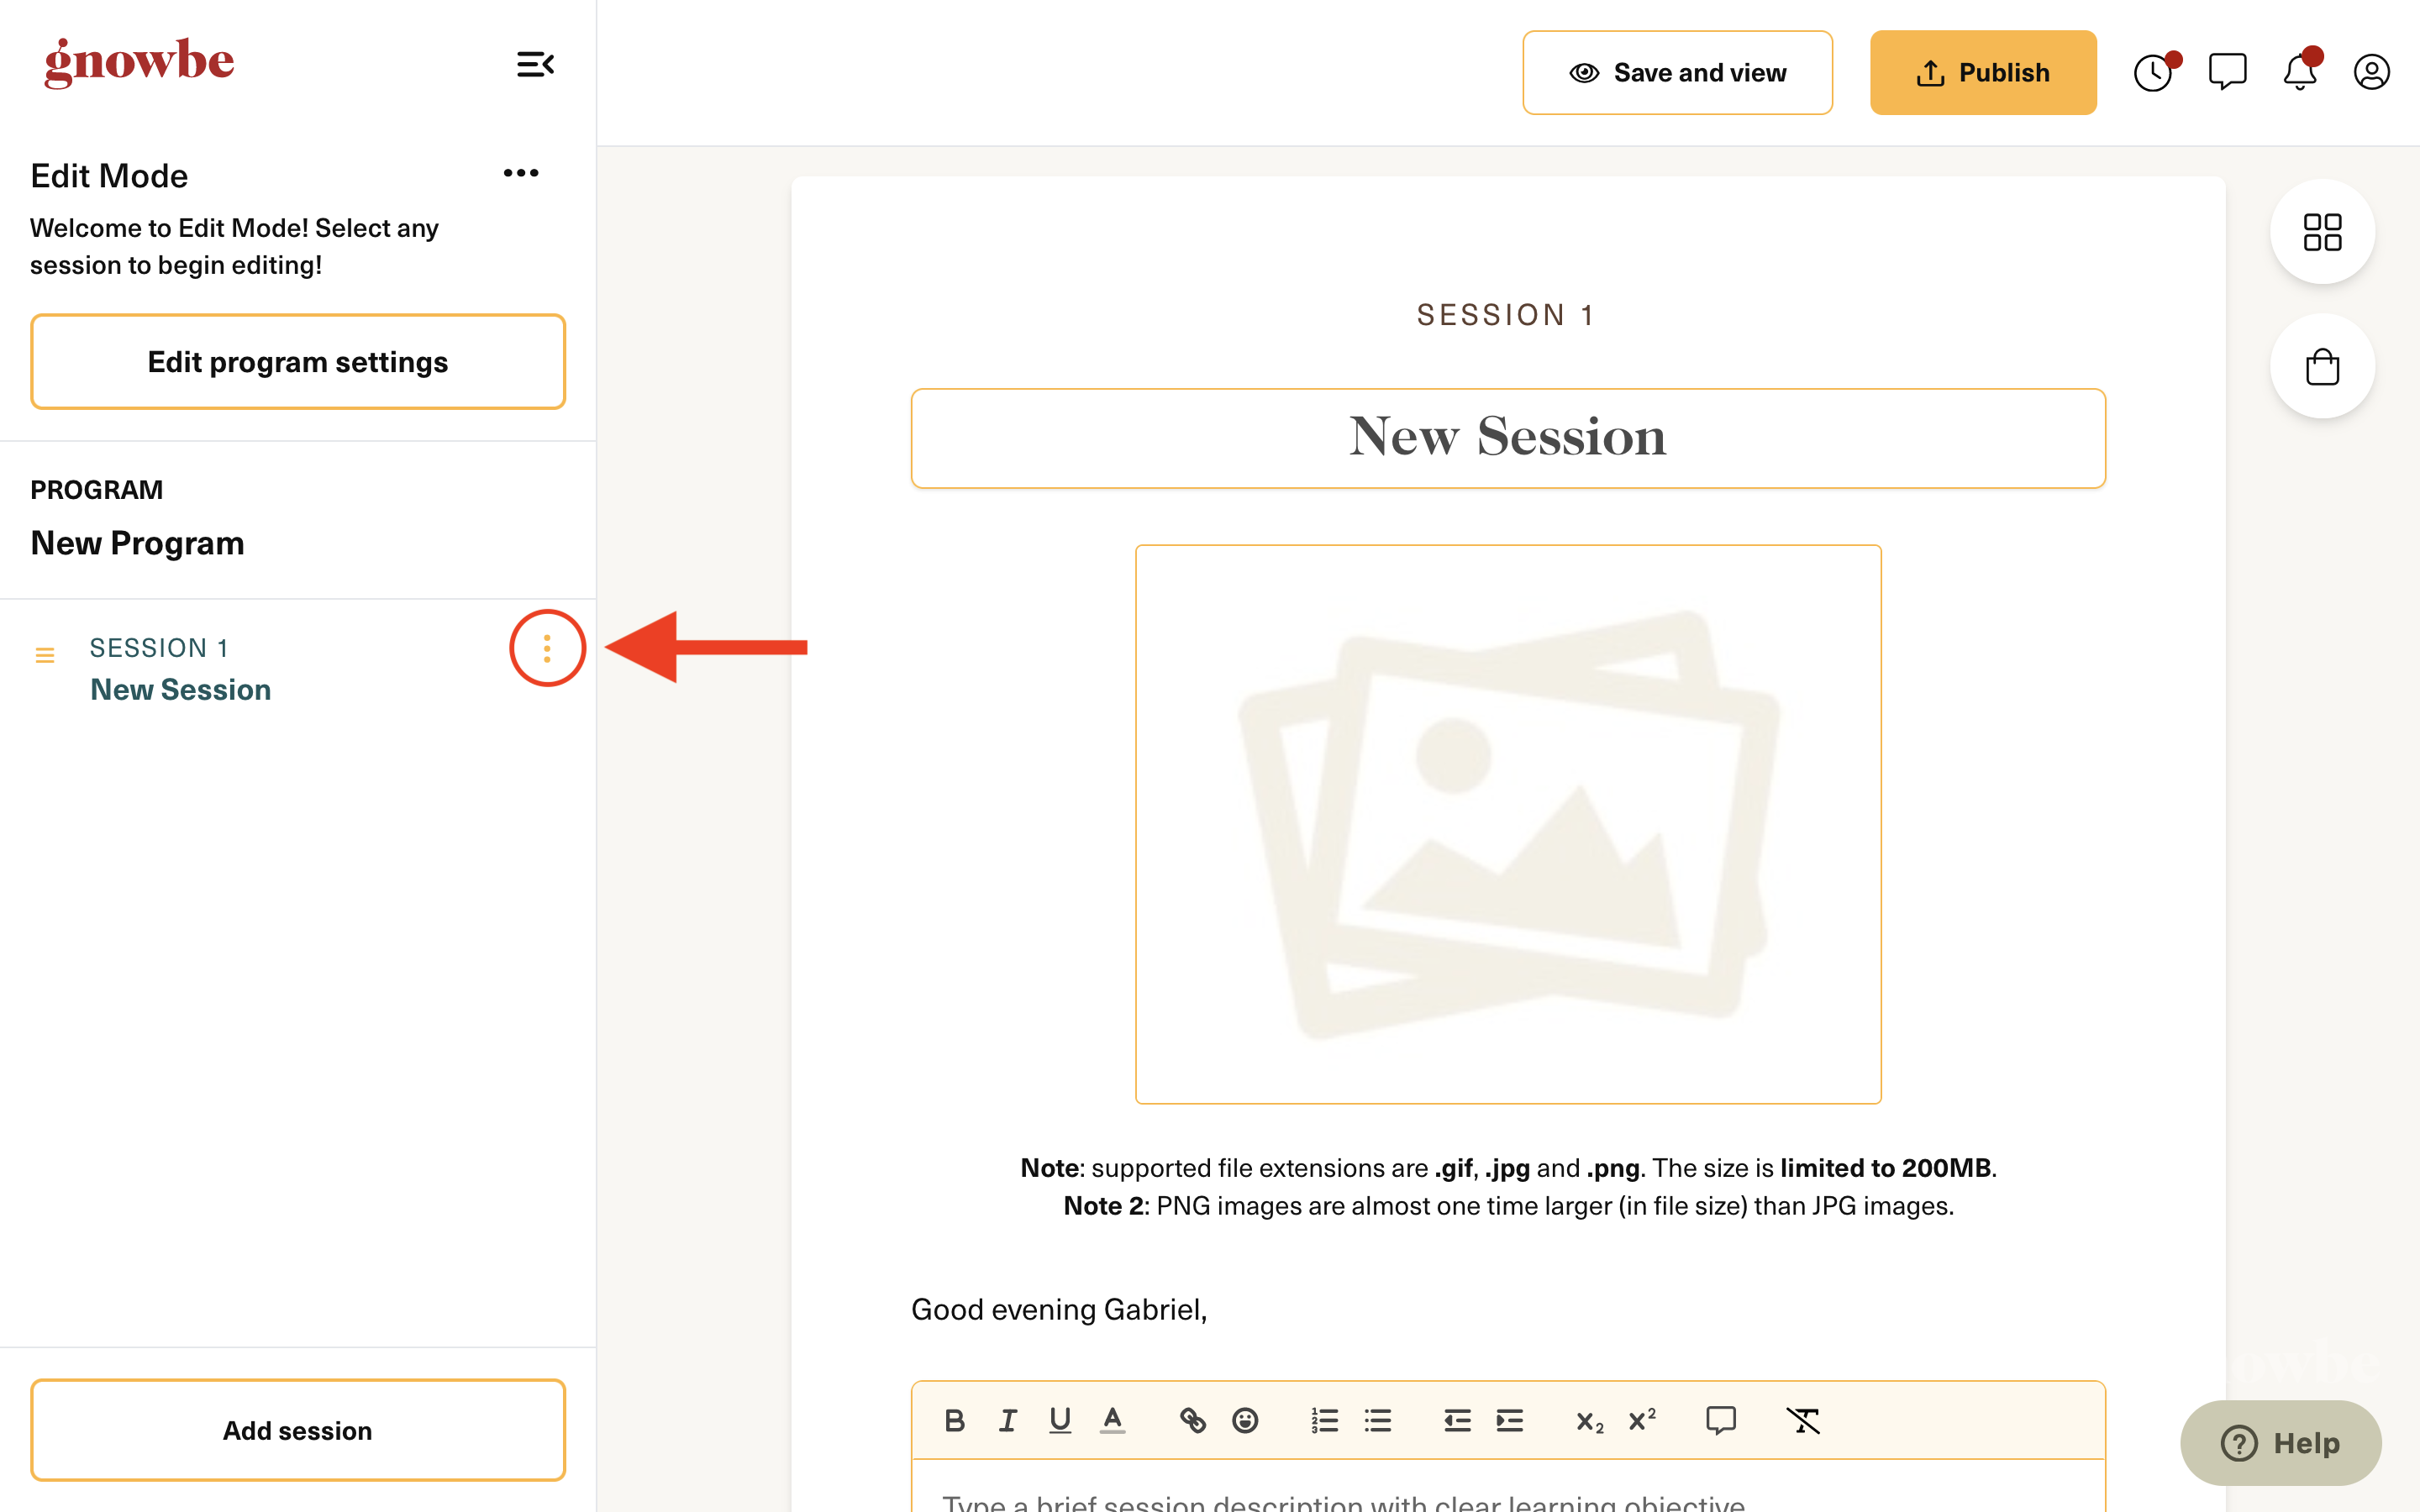Open the text color picker
The height and width of the screenshot is (1512, 2420).
coord(1112,1420)
